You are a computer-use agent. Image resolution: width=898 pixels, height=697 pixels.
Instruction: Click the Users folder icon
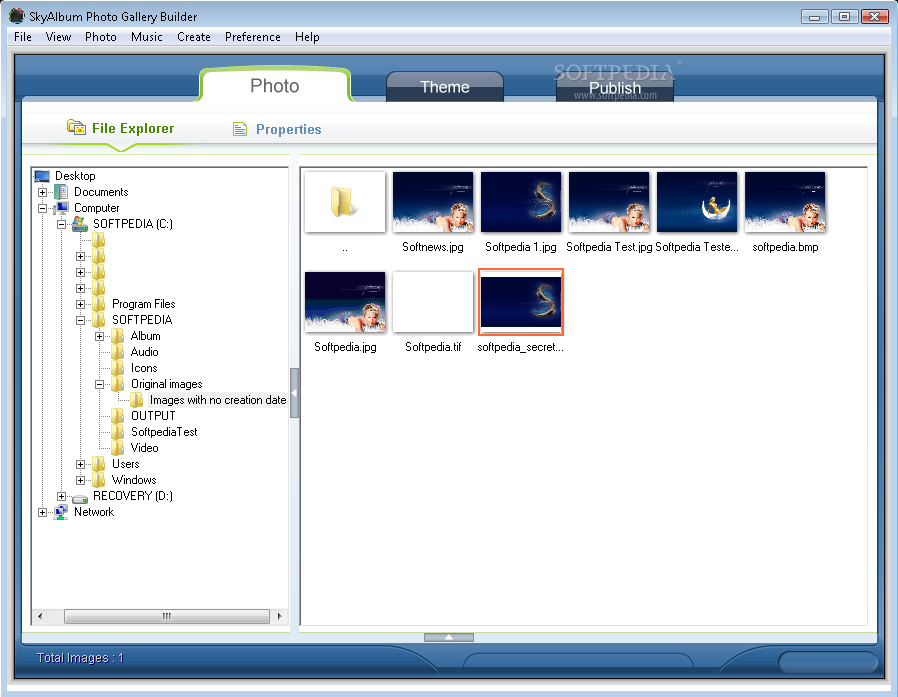tap(99, 464)
